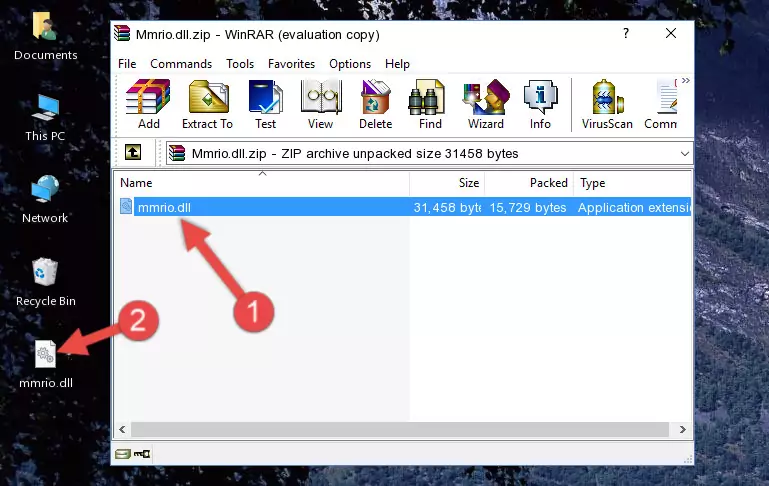Click the WinRAR books icon in title bar

(122, 33)
